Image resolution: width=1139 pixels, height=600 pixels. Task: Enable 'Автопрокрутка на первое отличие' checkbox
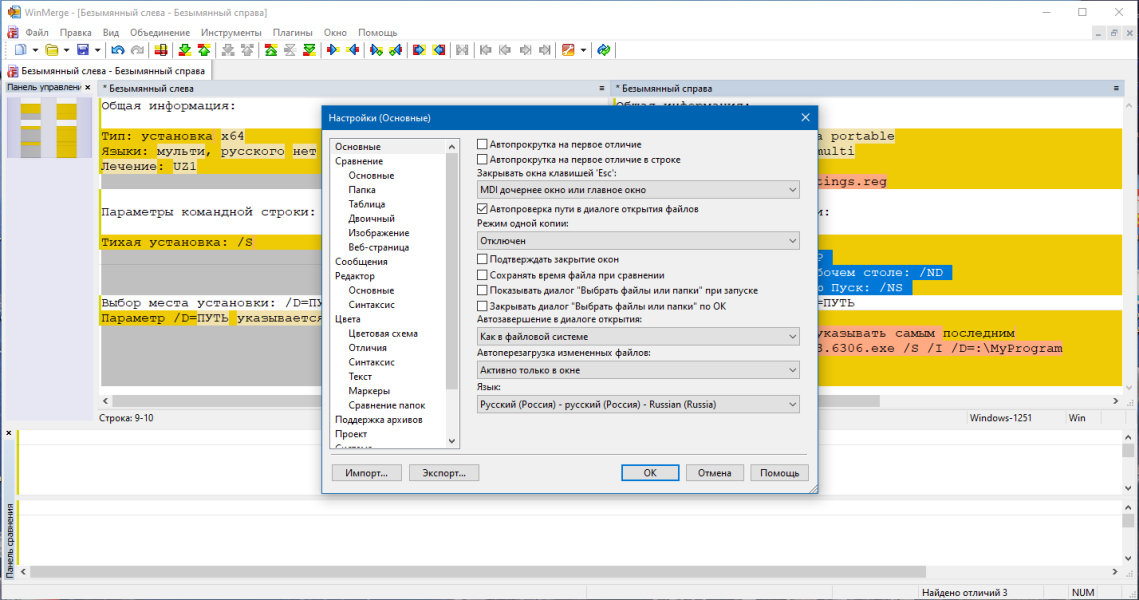click(482, 145)
